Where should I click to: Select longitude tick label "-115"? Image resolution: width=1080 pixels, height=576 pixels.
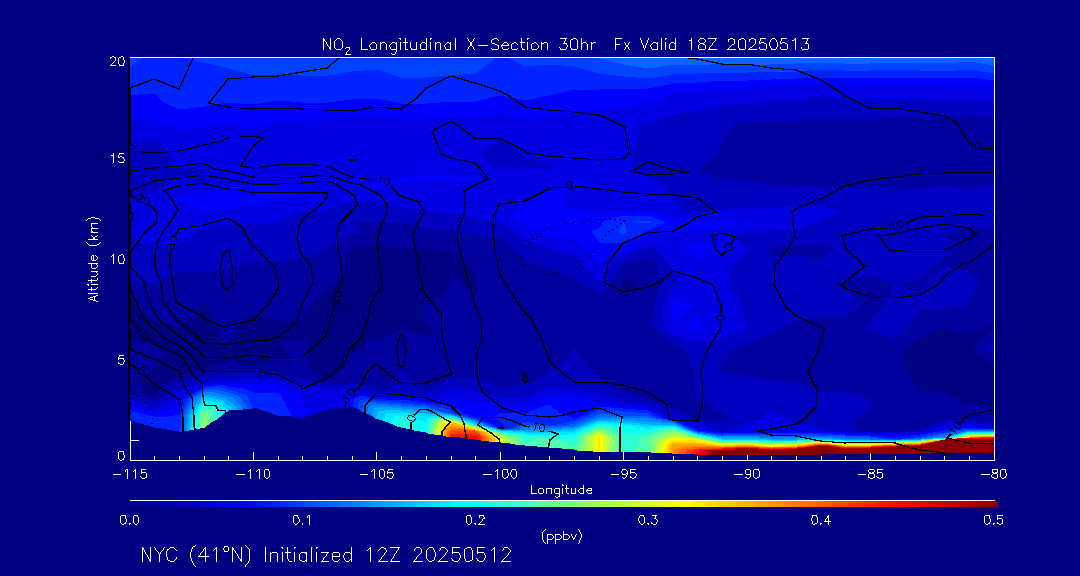coord(129,475)
